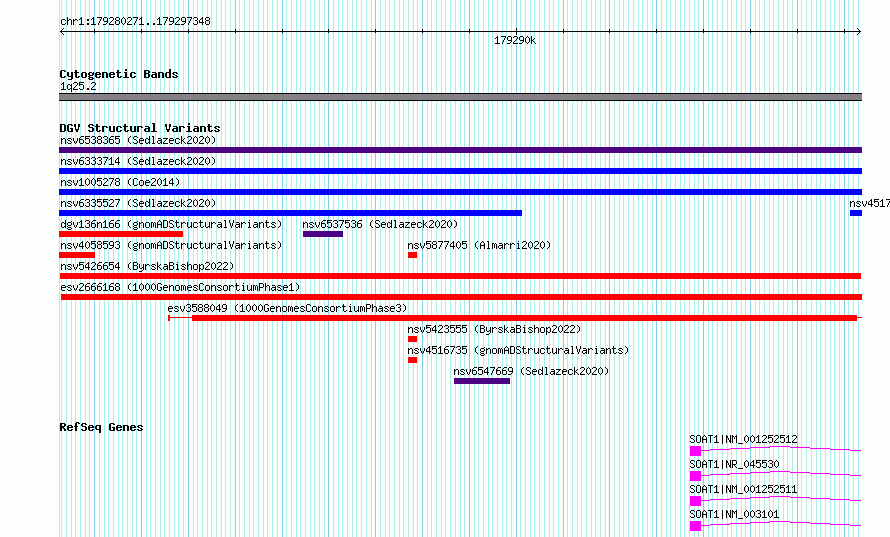Click the right arrow end of ruler
The width and height of the screenshot is (890, 537).
[859, 32]
